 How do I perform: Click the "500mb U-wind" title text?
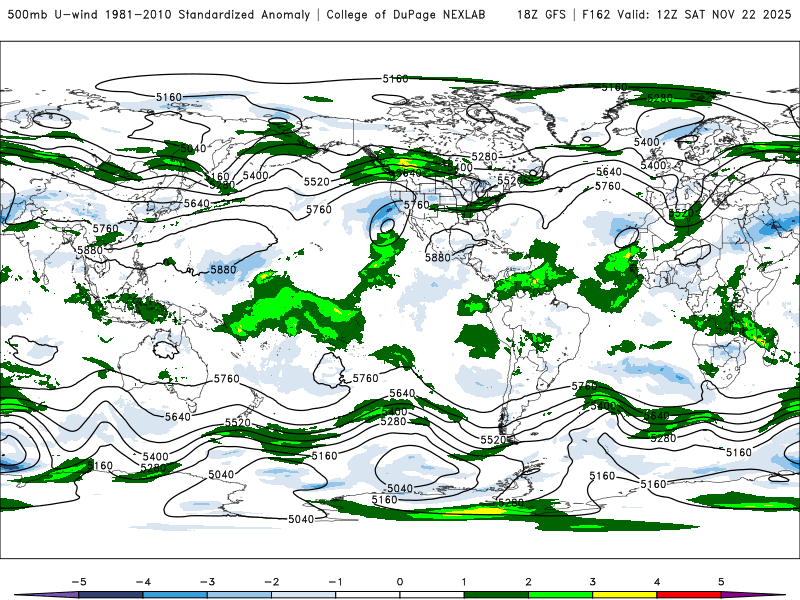(x=53, y=15)
